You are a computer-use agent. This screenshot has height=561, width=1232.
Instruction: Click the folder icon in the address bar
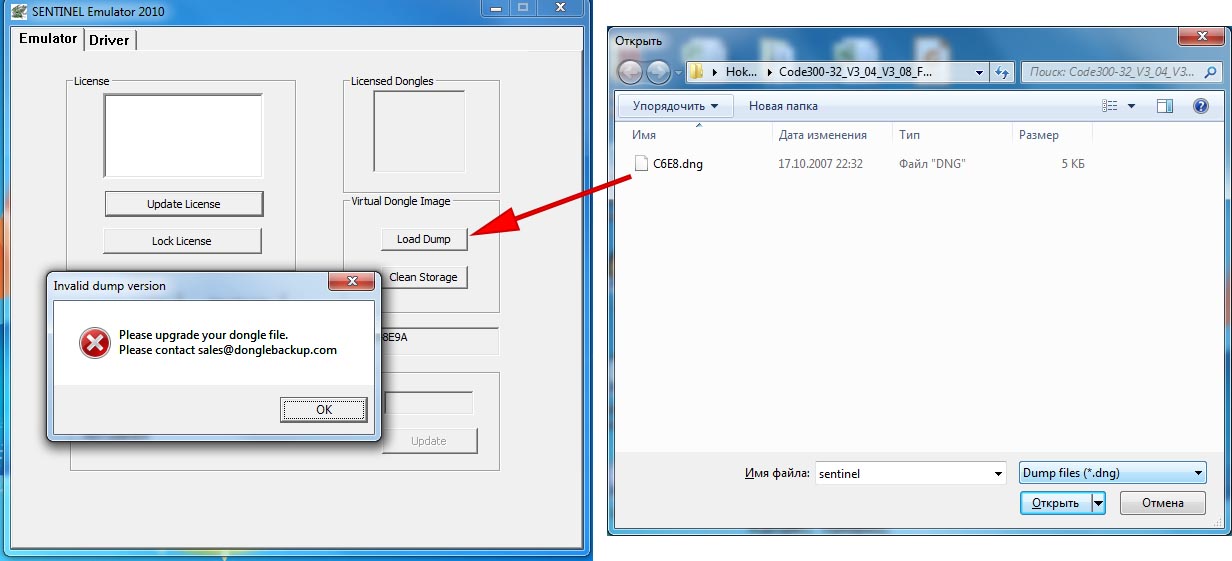697,72
